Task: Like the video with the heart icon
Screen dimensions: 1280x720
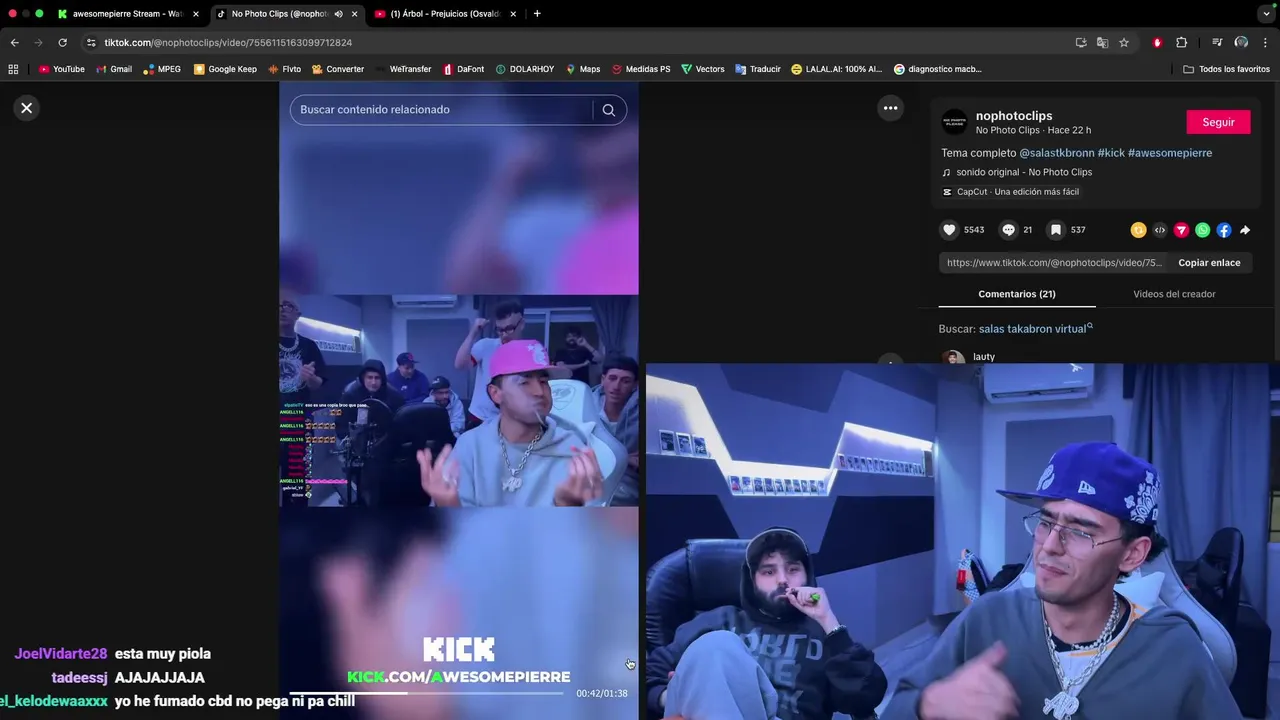Action: click(949, 230)
